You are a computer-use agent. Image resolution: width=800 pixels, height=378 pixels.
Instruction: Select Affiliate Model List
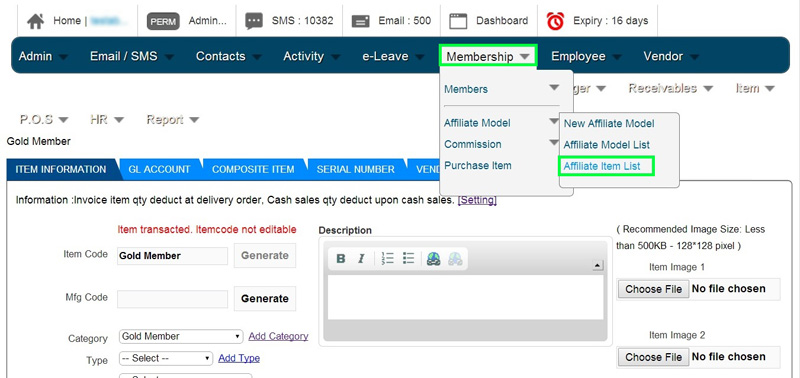click(x=607, y=145)
